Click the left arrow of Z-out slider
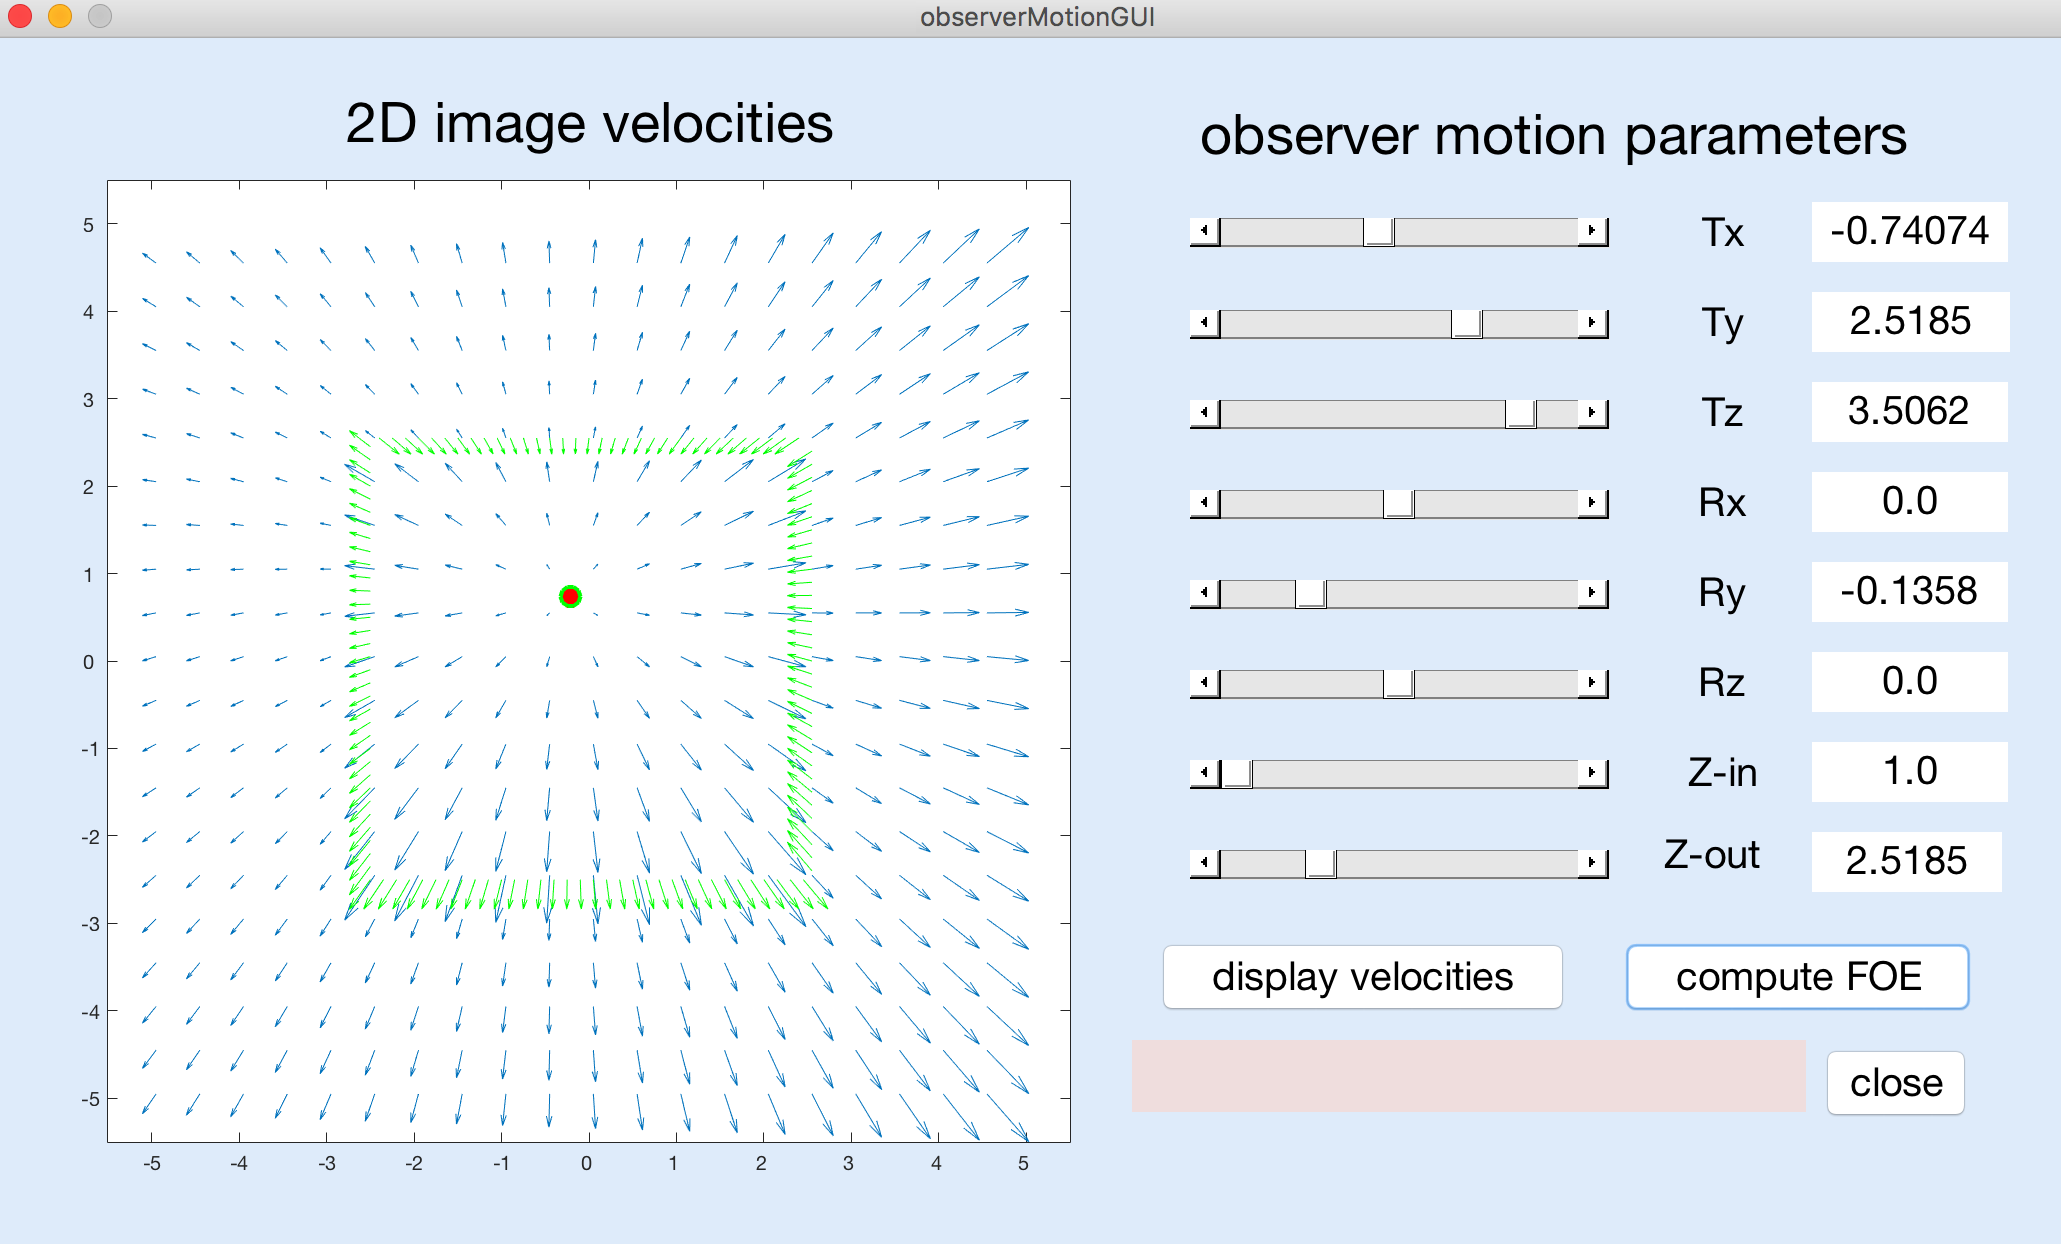The height and width of the screenshot is (1244, 2061). (x=1204, y=862)
